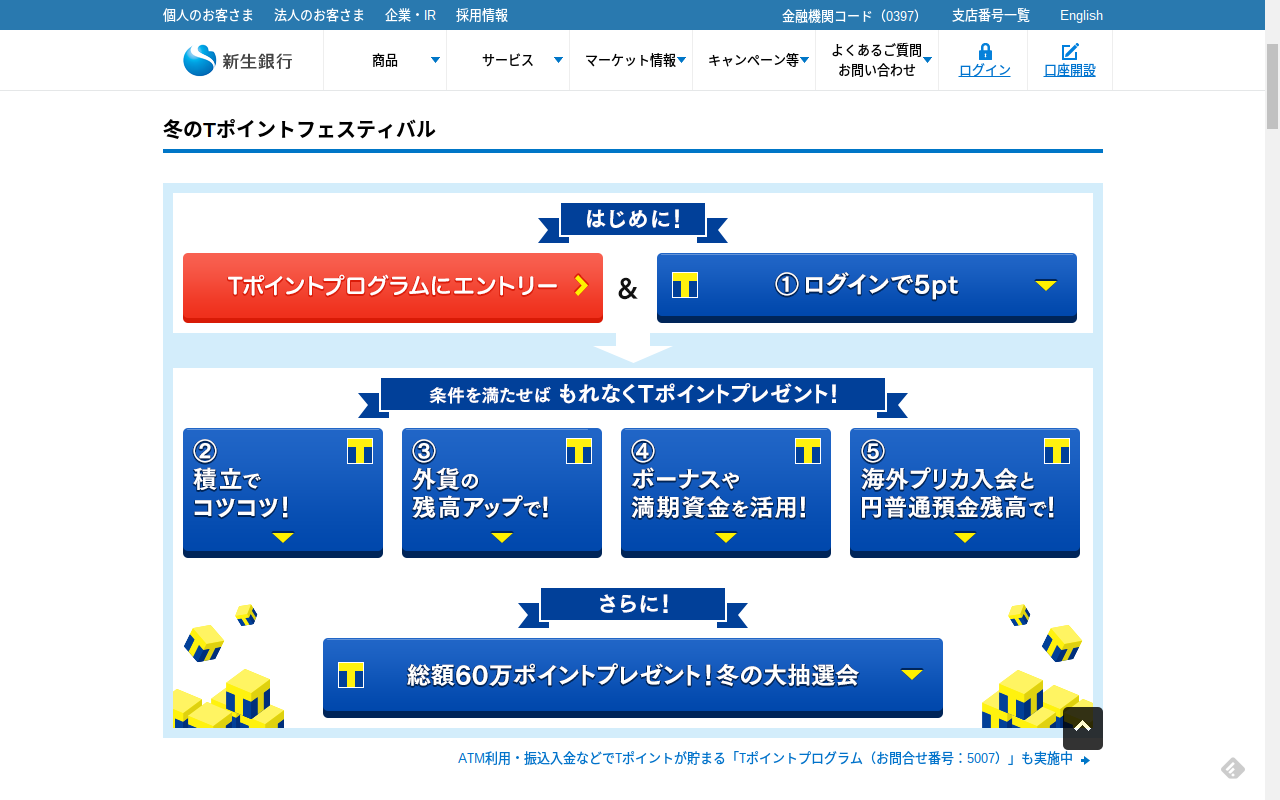This screenshot has width=1280, height=800.
Task: Open the キャンペーン等 dropdown menu
Action: click(754, 60)
